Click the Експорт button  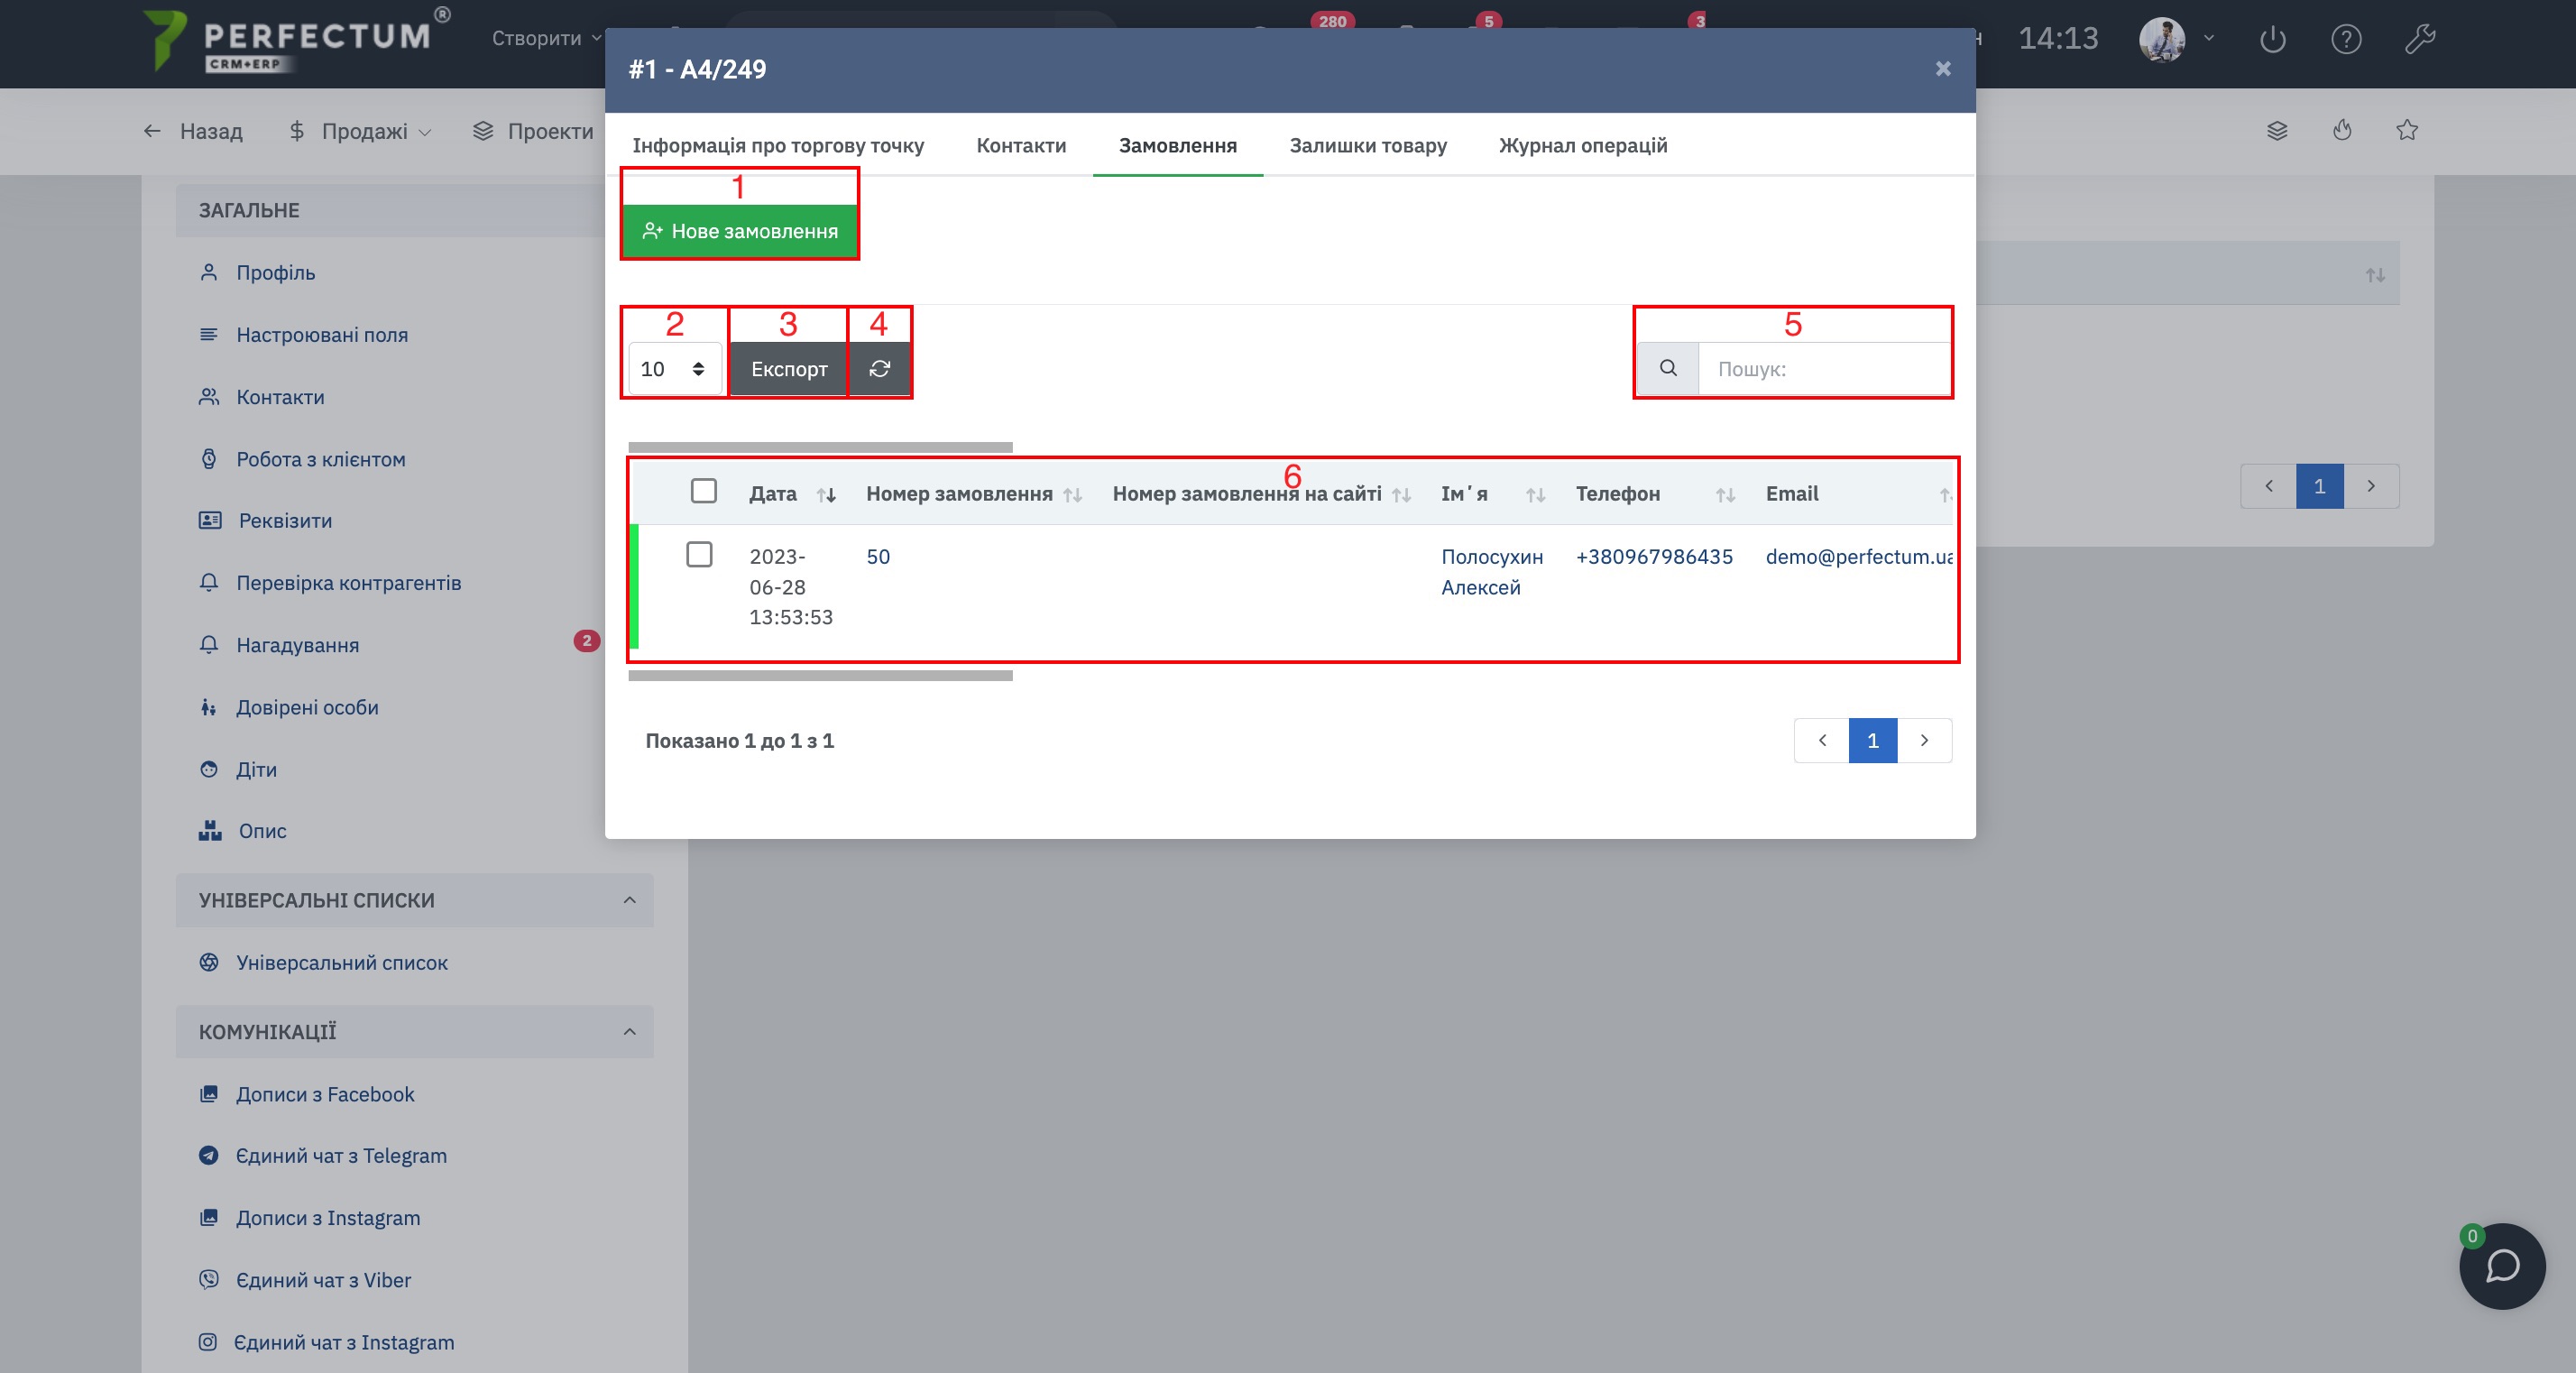point(789,369)
